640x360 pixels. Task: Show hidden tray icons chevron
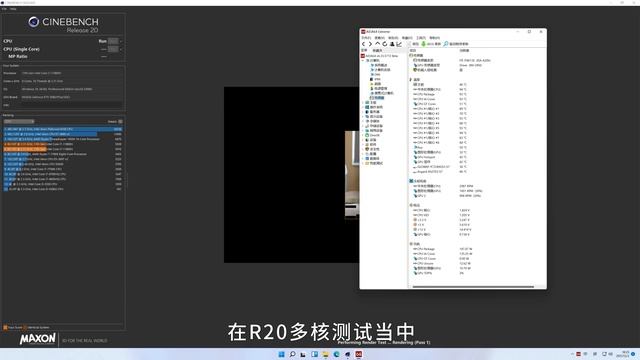[572, 354]
